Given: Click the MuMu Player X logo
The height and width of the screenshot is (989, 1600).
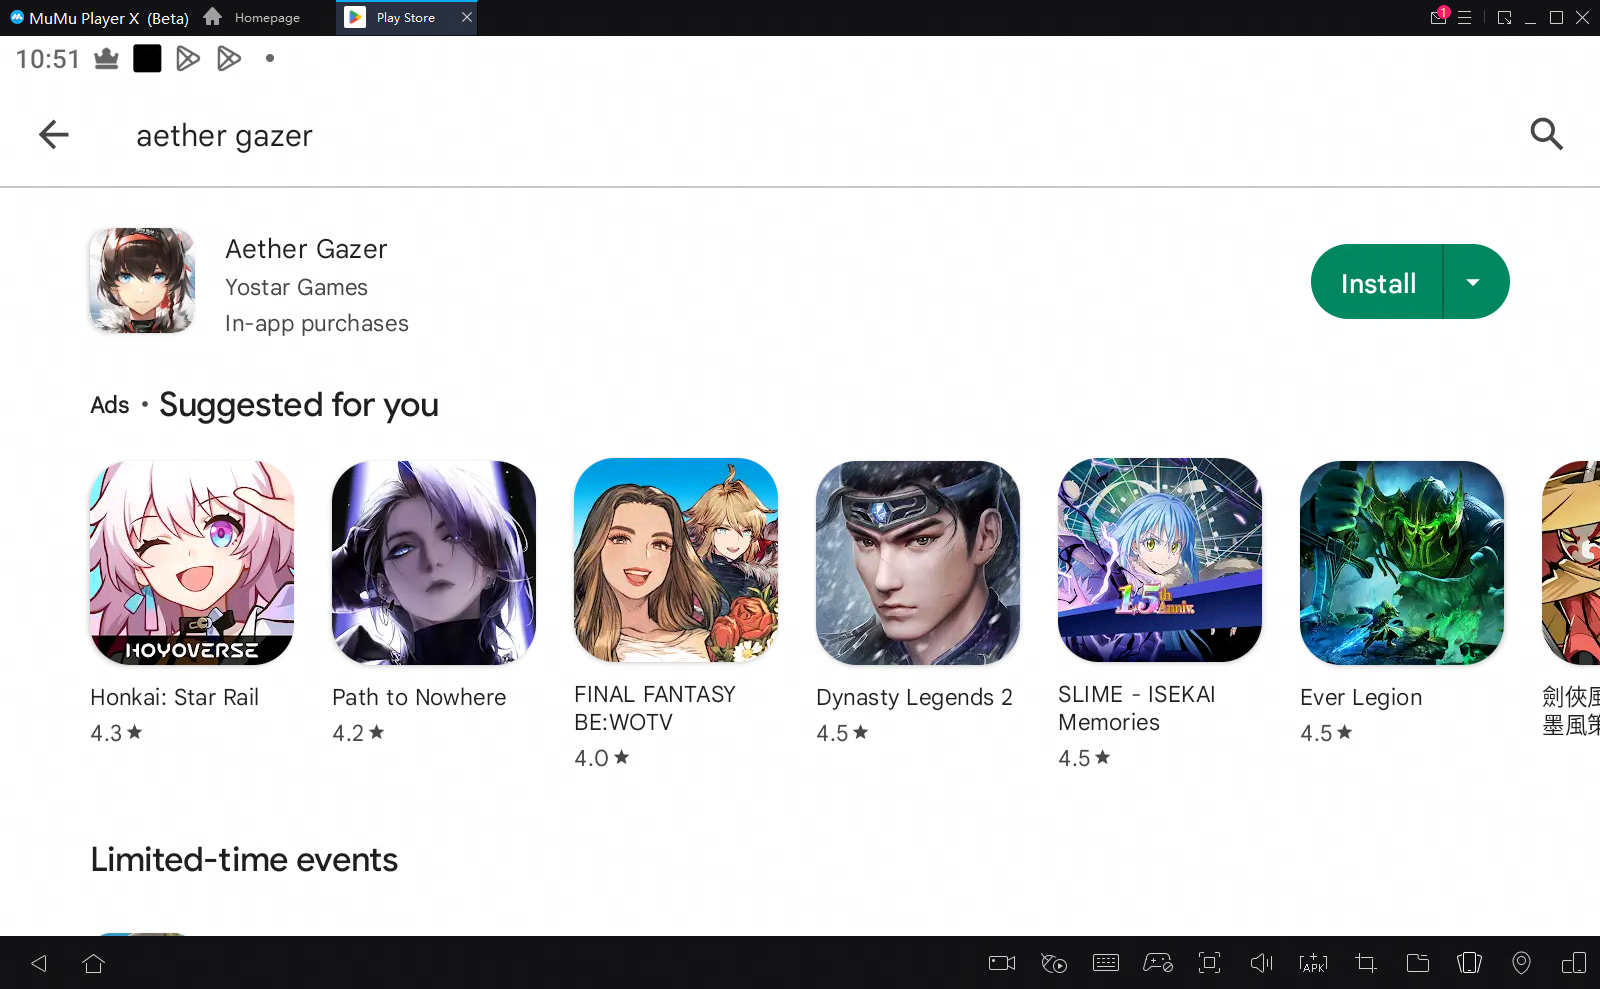Looking at the screenshot, I should (17, 18).
